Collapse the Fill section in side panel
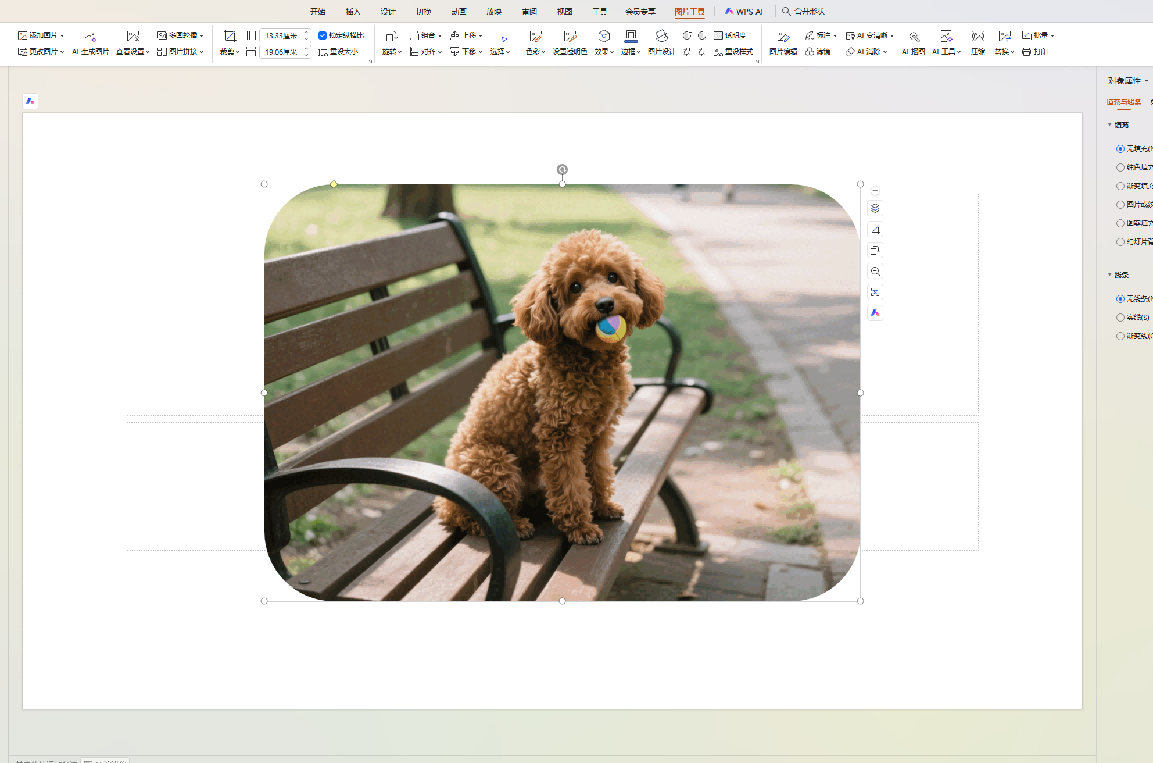1153x763 pixels. [1110, 125]
